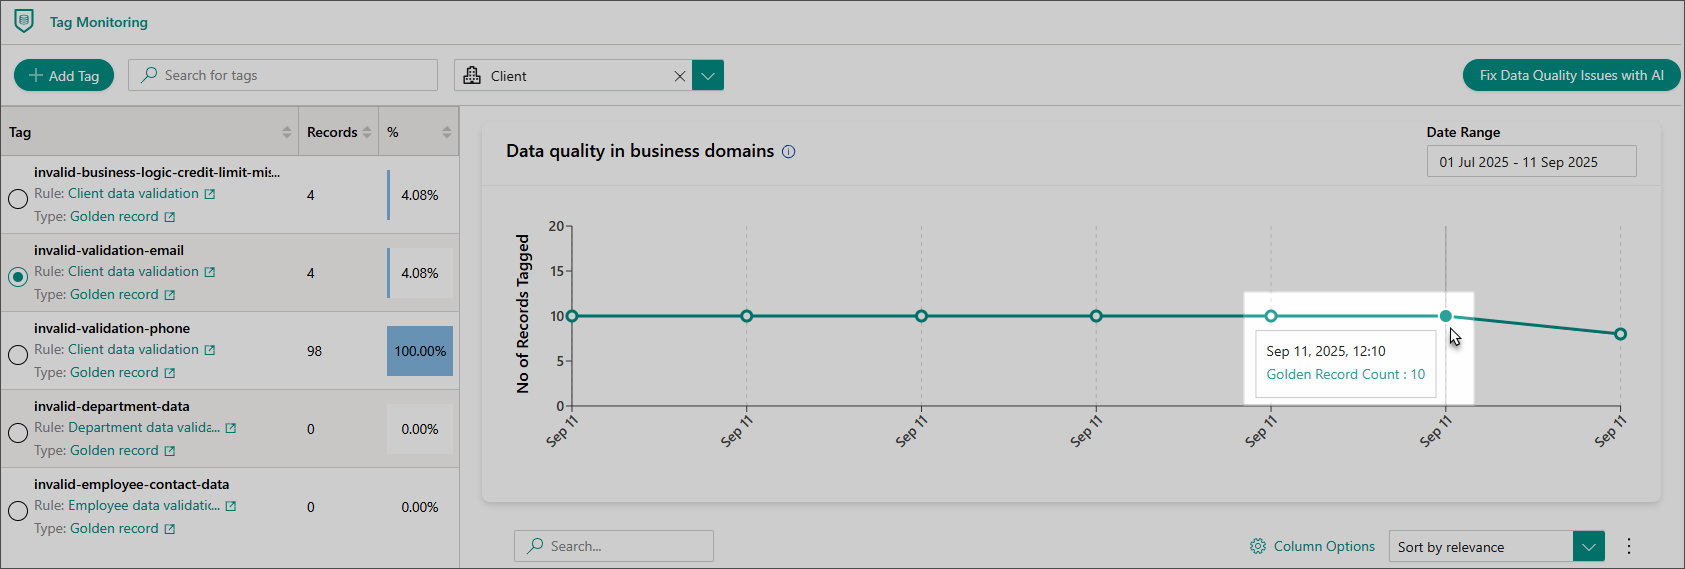The width and height of the screenshot is (1685, 569).
Task: Open external link icon next to Employee data validation
Action: (x=231, y=506)
